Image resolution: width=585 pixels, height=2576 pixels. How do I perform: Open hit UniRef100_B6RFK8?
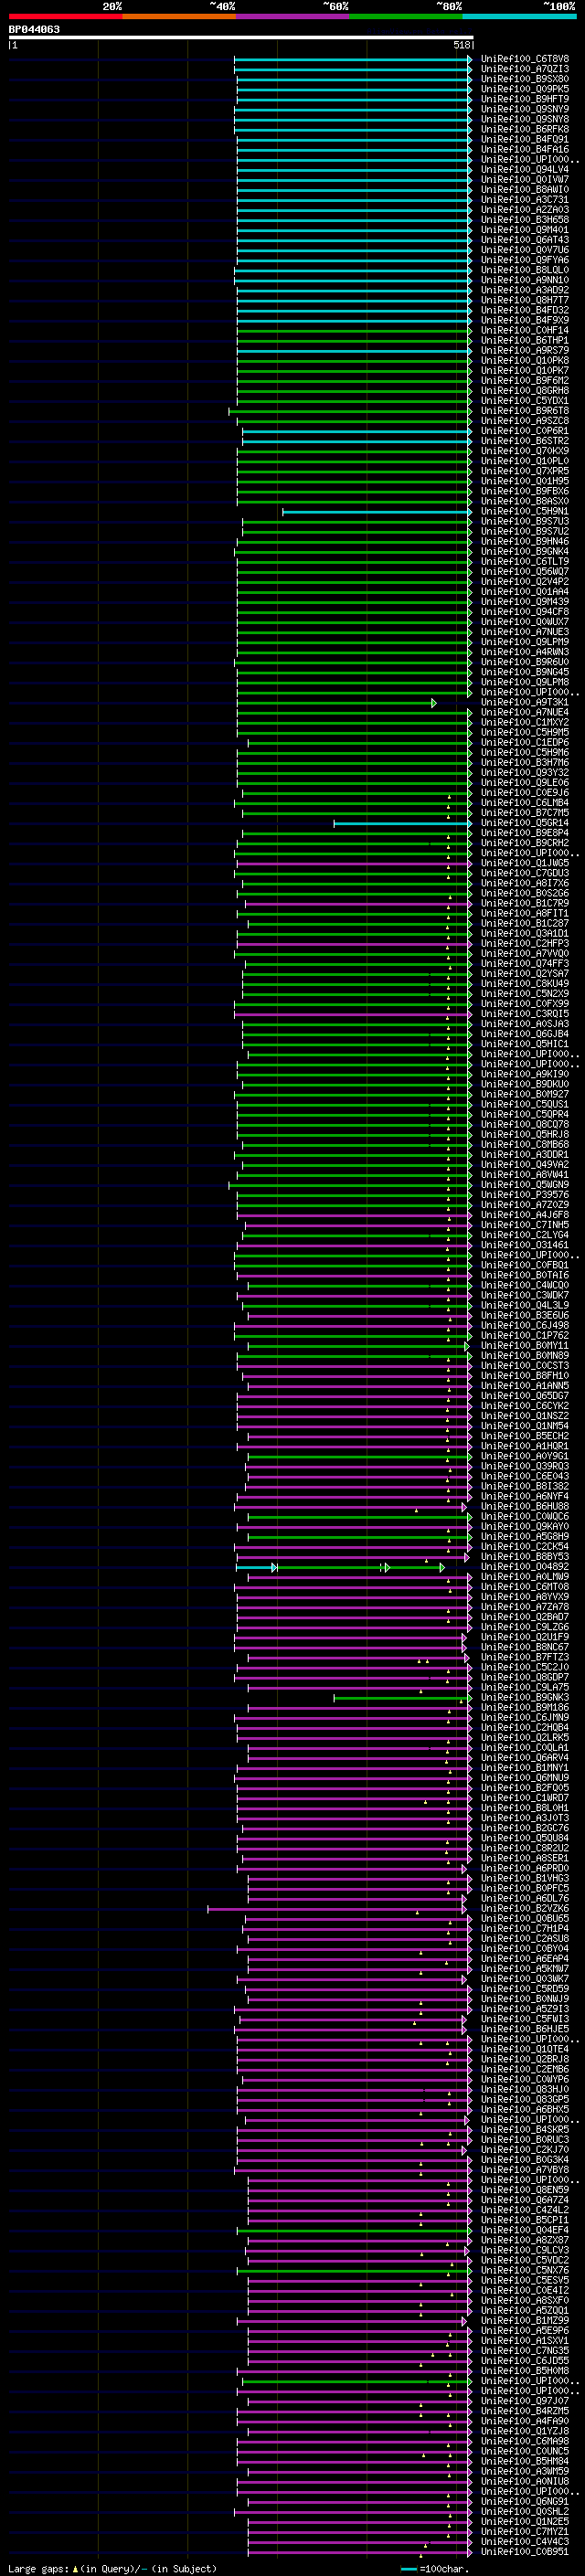pyautogui.click(x=525, y=129)
